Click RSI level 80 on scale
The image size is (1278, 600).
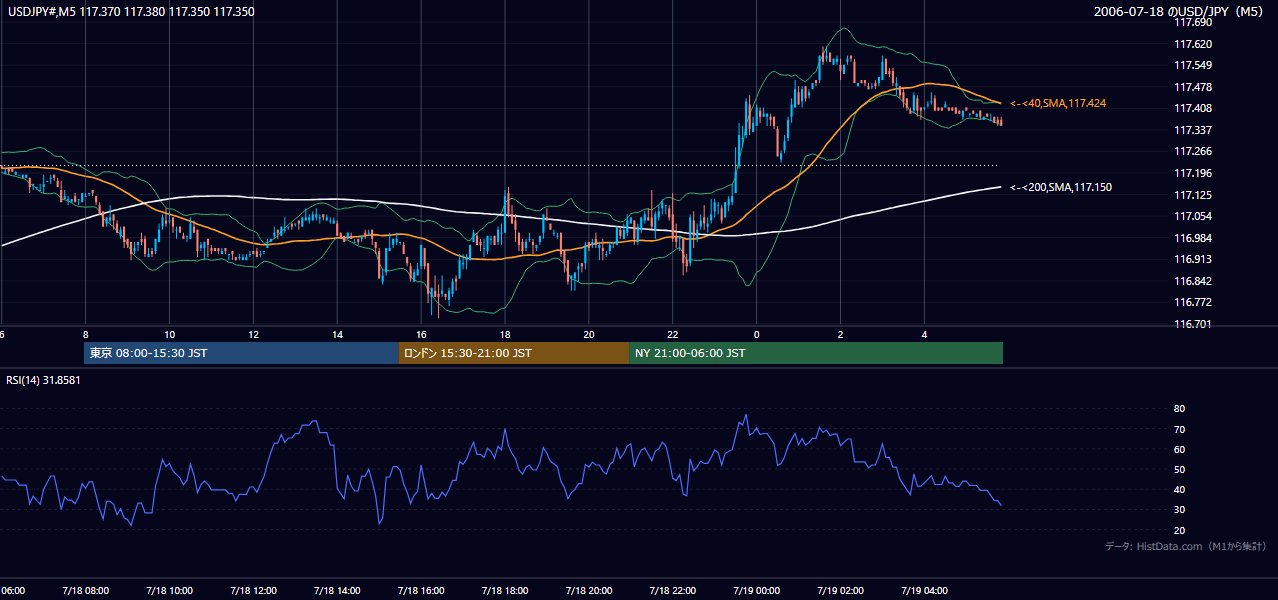1179,409
